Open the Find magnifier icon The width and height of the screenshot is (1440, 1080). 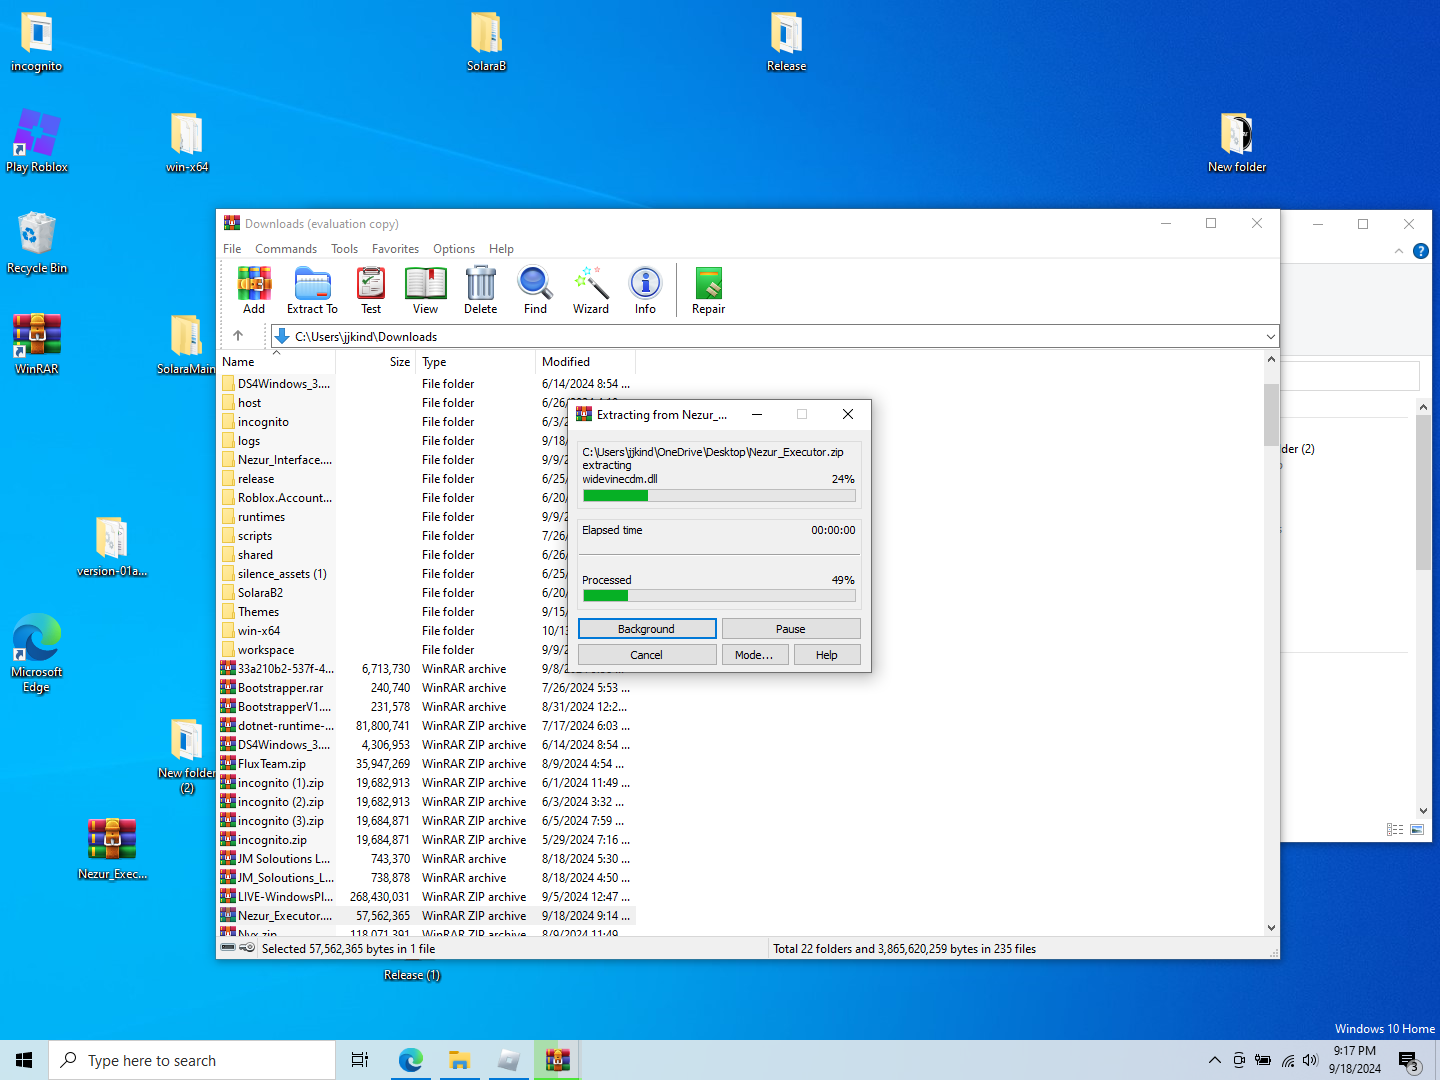(x=535, y=285)
